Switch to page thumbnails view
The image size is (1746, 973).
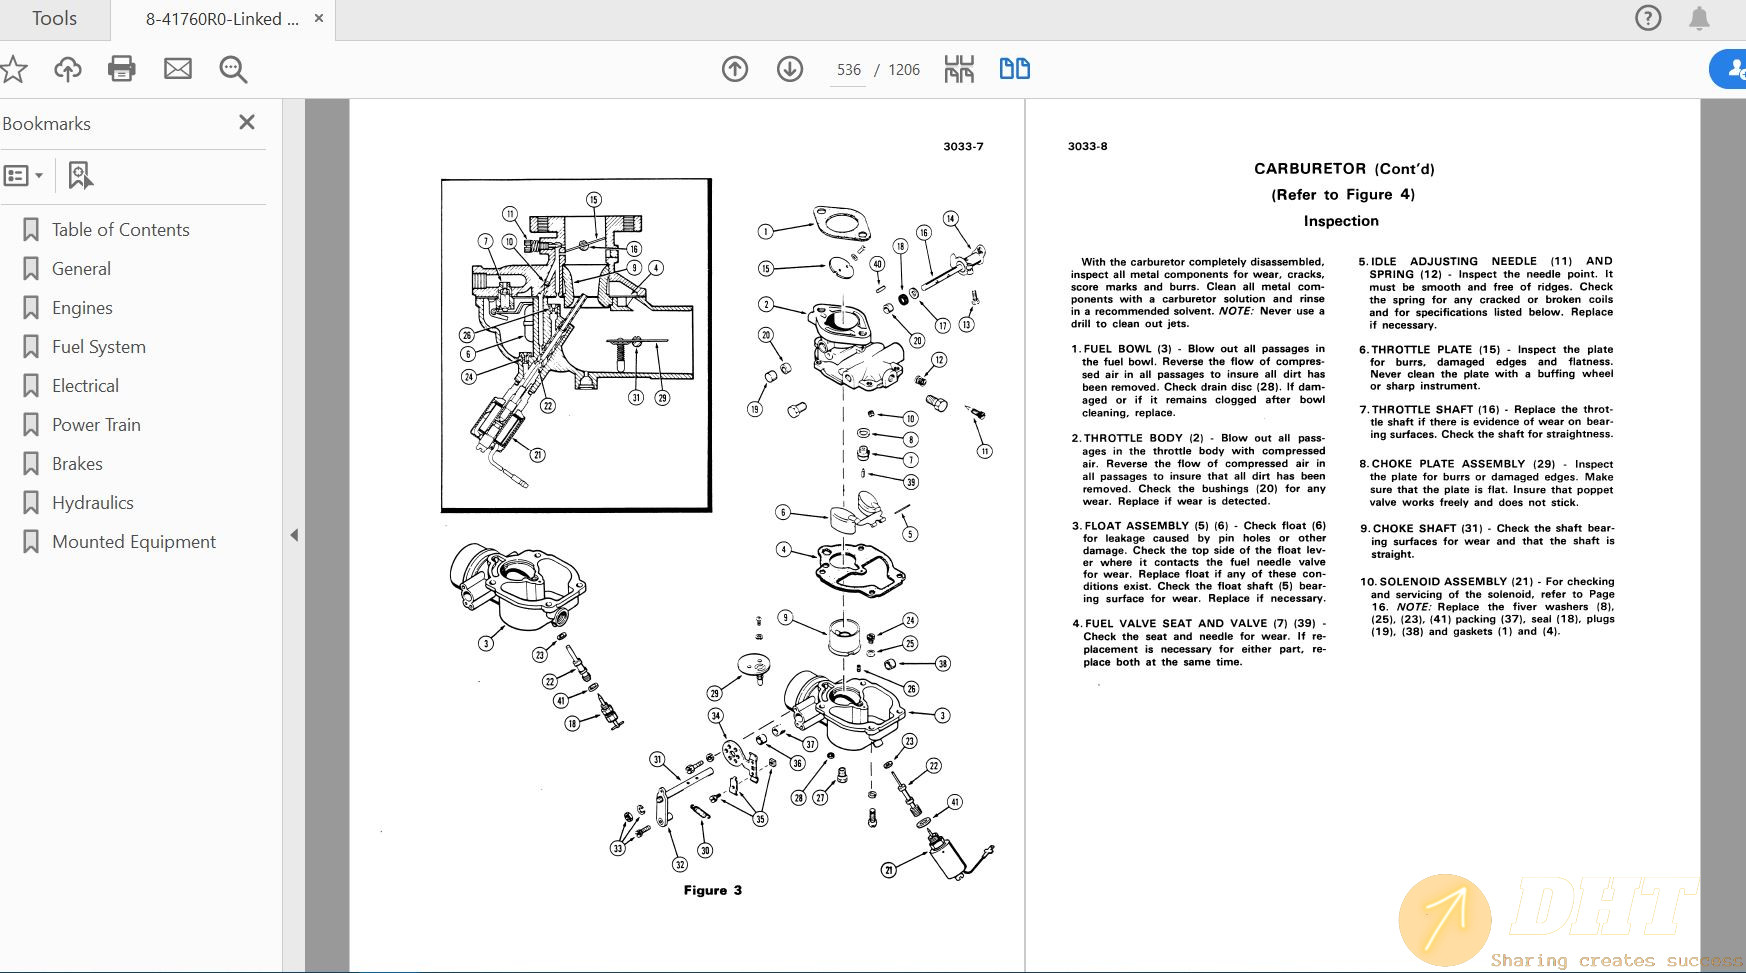957,69
